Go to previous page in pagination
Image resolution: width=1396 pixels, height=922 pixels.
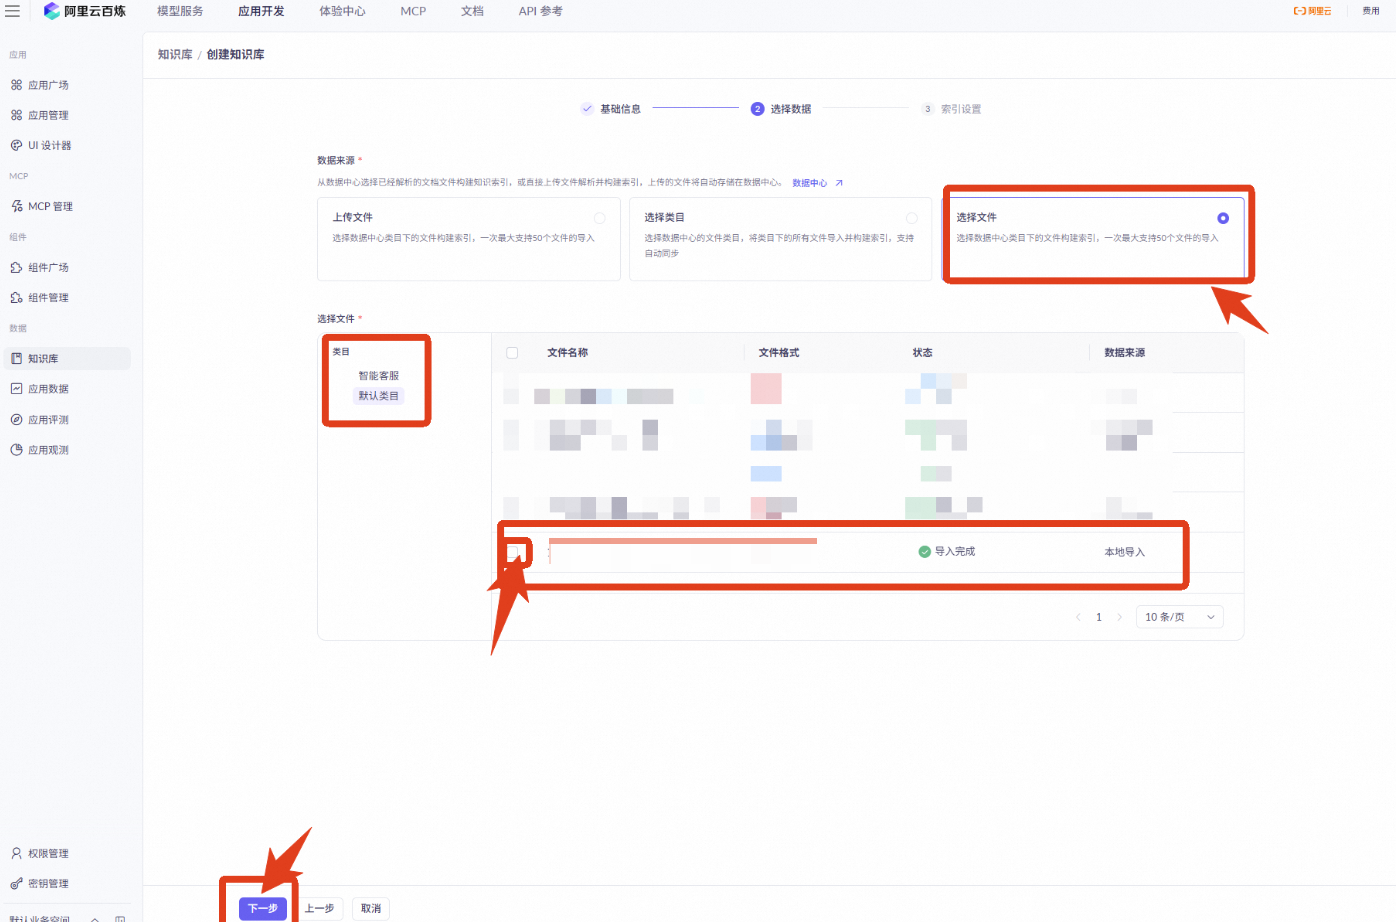tap(1078, 617)
